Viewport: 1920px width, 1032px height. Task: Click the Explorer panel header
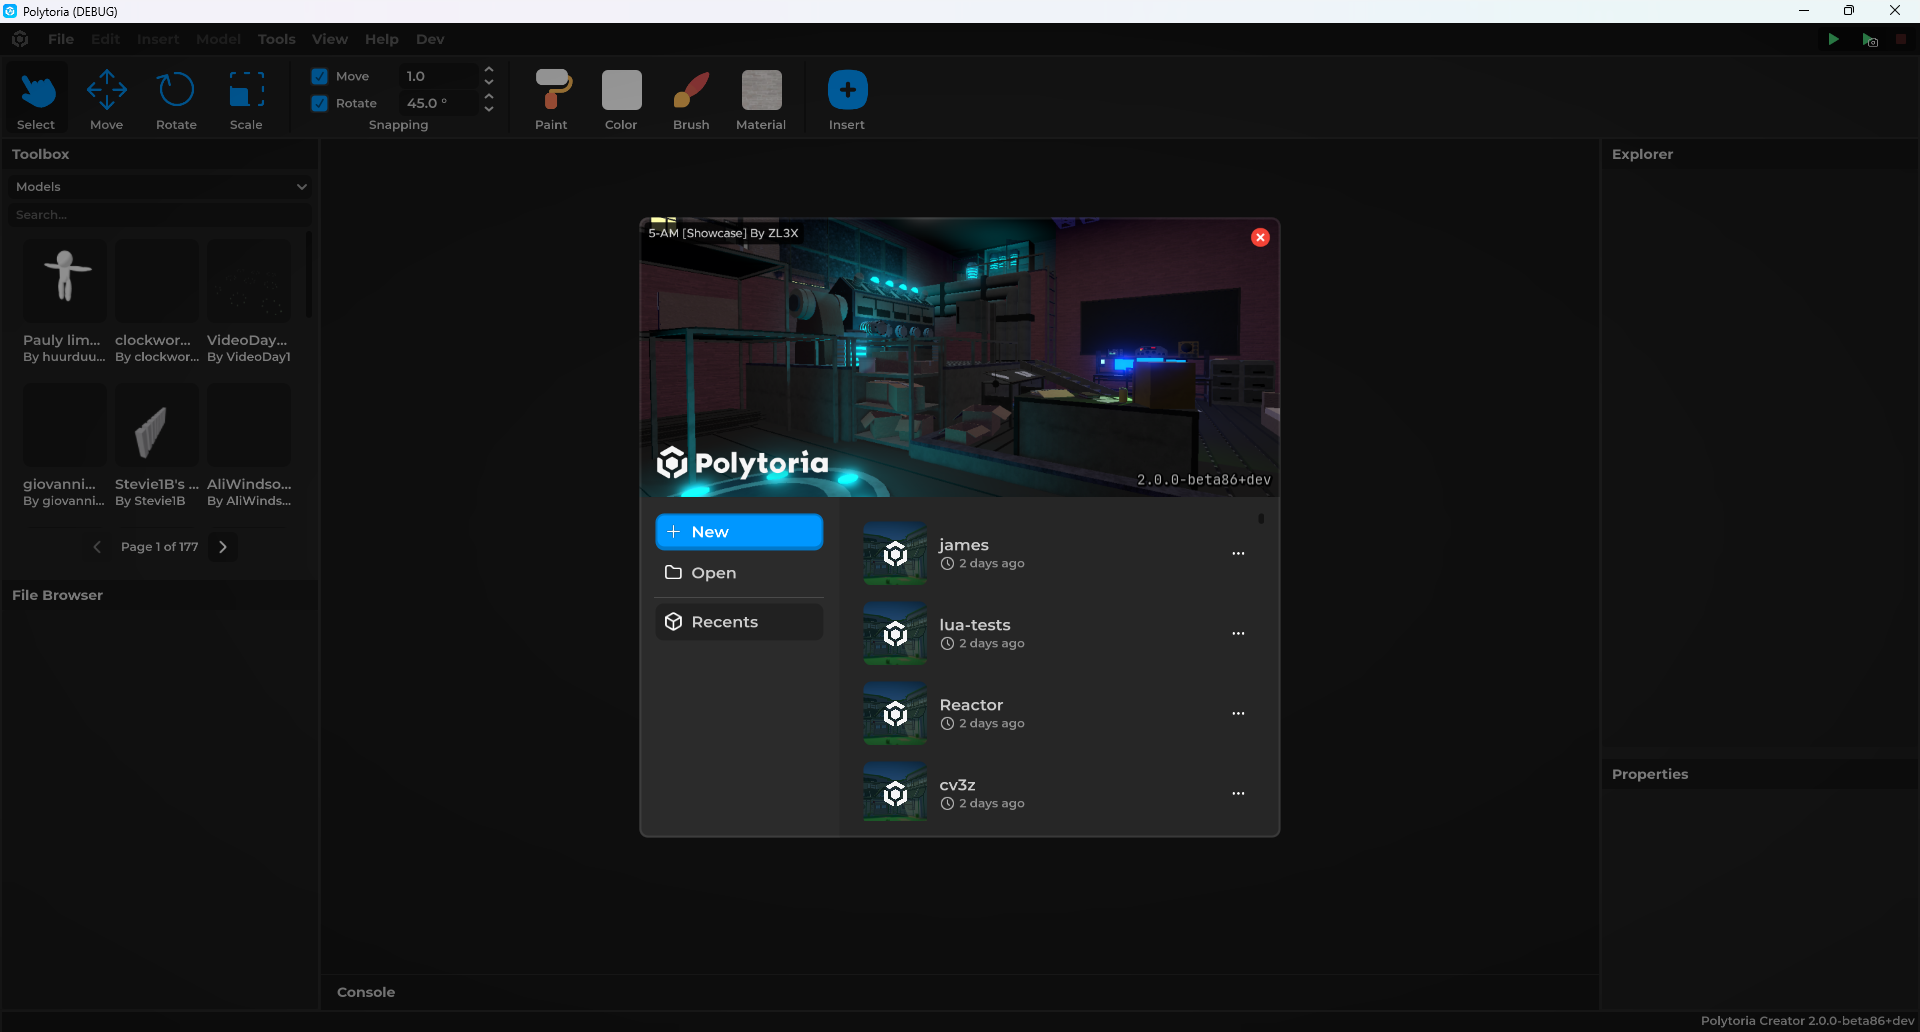coord(1642,154)
